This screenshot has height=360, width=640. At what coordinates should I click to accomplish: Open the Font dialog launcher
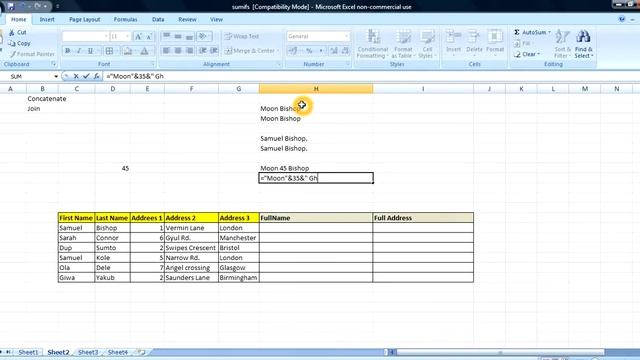pyautogui.click(x=153, y=64)
